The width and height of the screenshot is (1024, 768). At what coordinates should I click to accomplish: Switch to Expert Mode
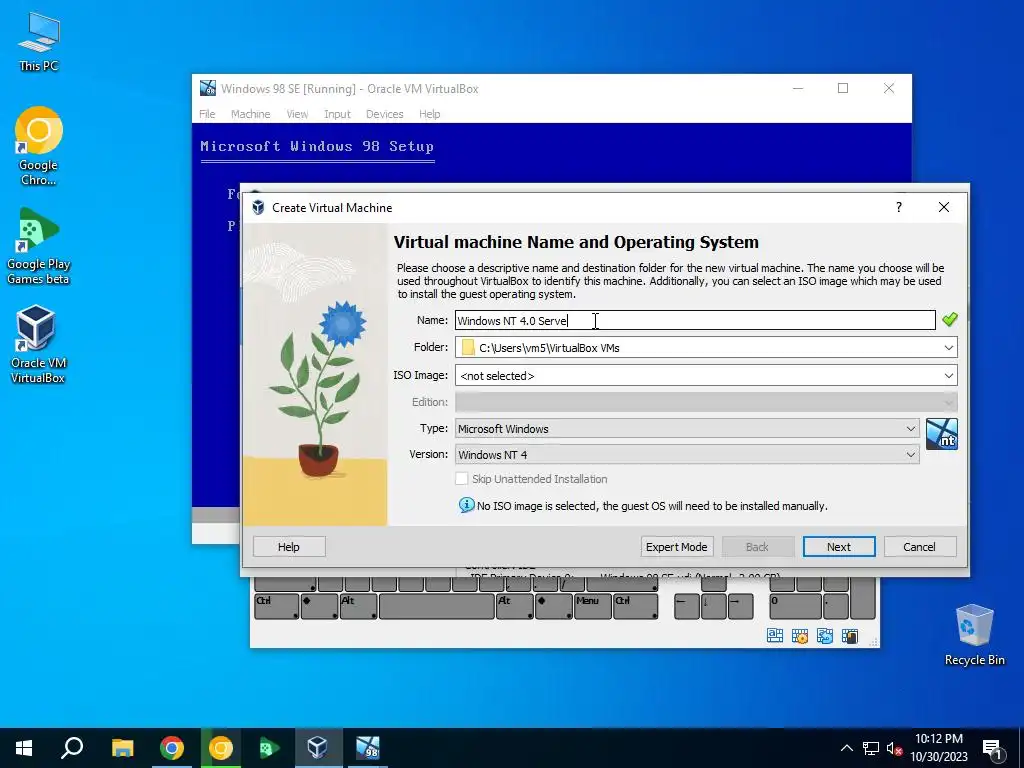click(677, 547)
